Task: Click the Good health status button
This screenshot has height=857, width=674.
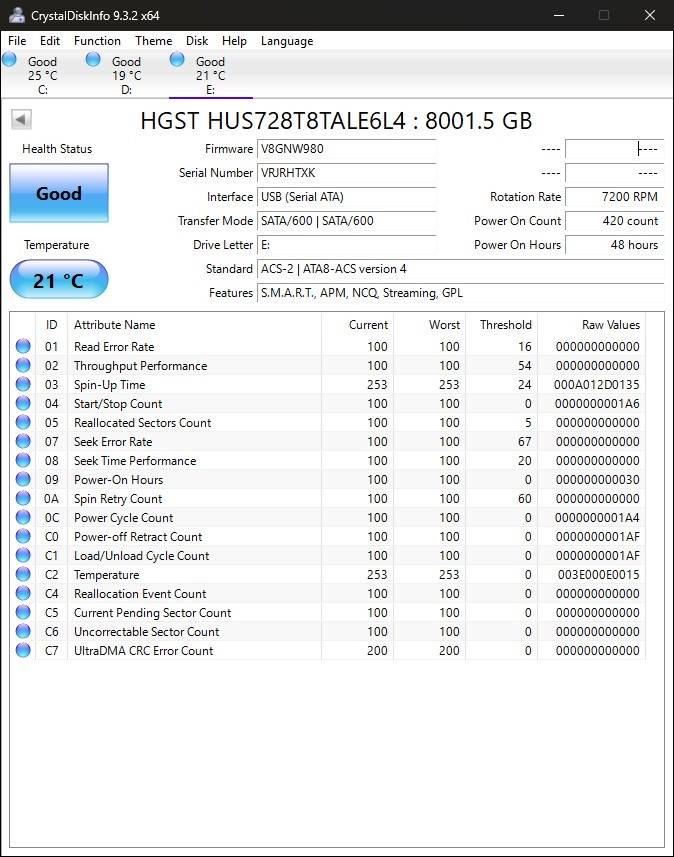Action: pyautogui.click(x=59, y=193)
